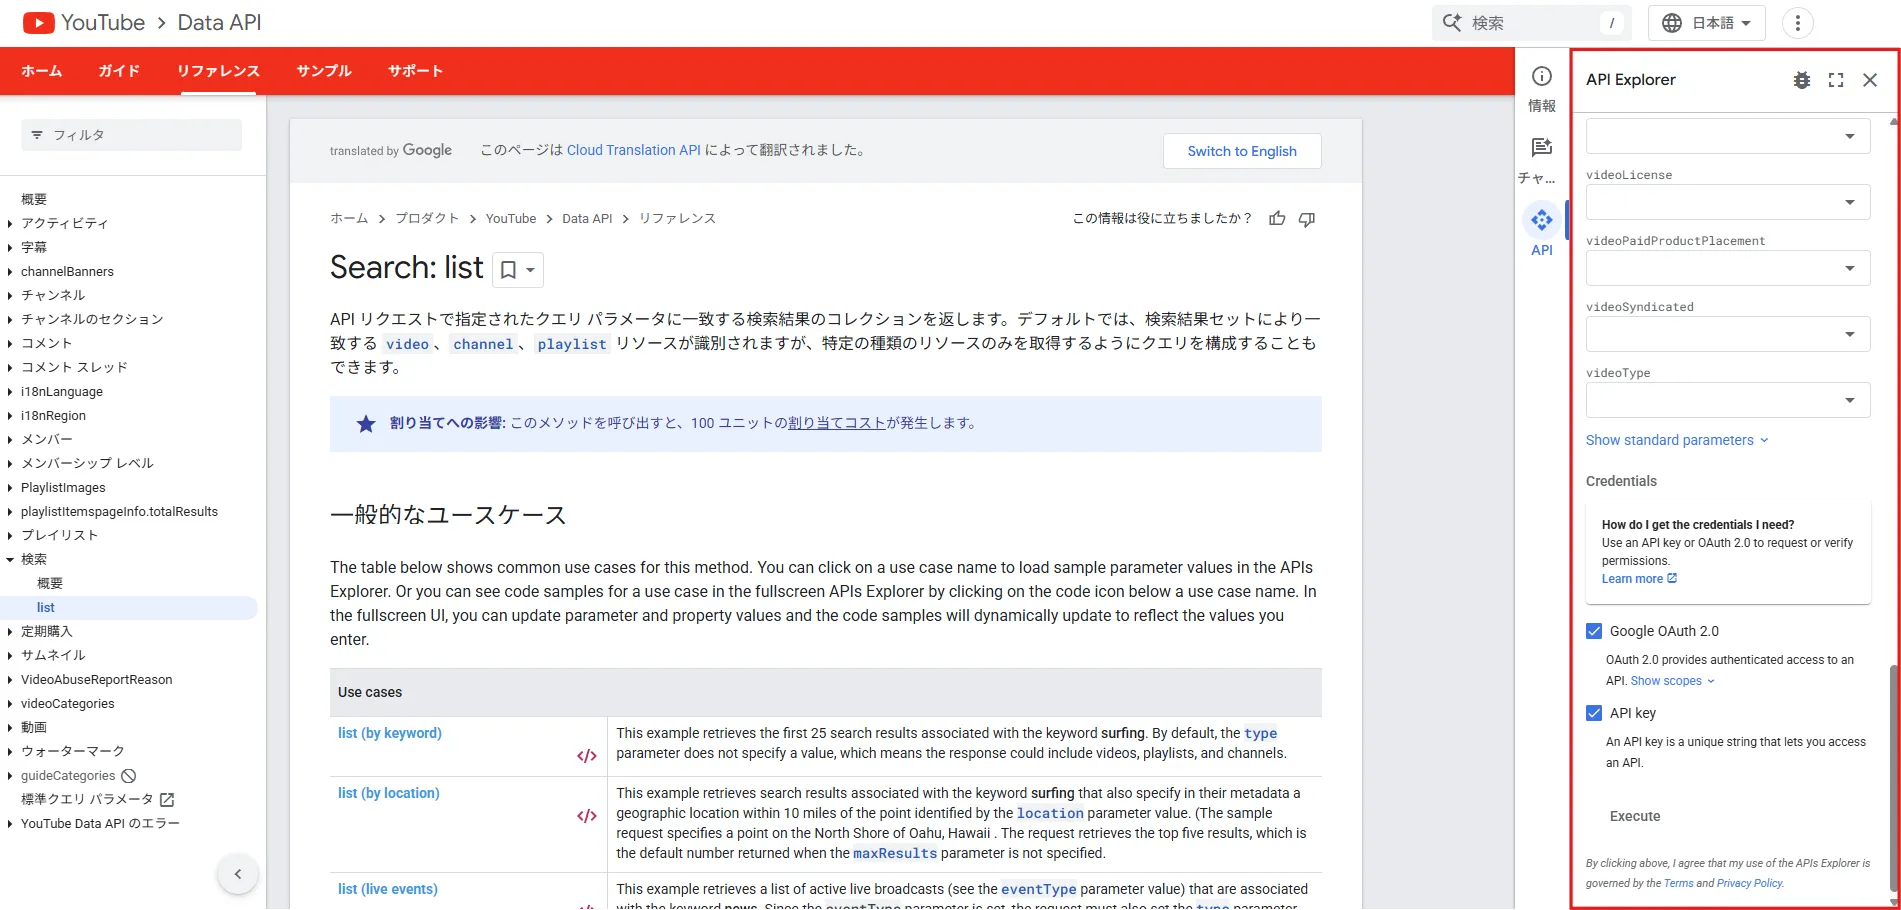The width and height of the screenshot is (1901, 910).
Task: Open the Privacy Policy link
Action: point(1750,883)
